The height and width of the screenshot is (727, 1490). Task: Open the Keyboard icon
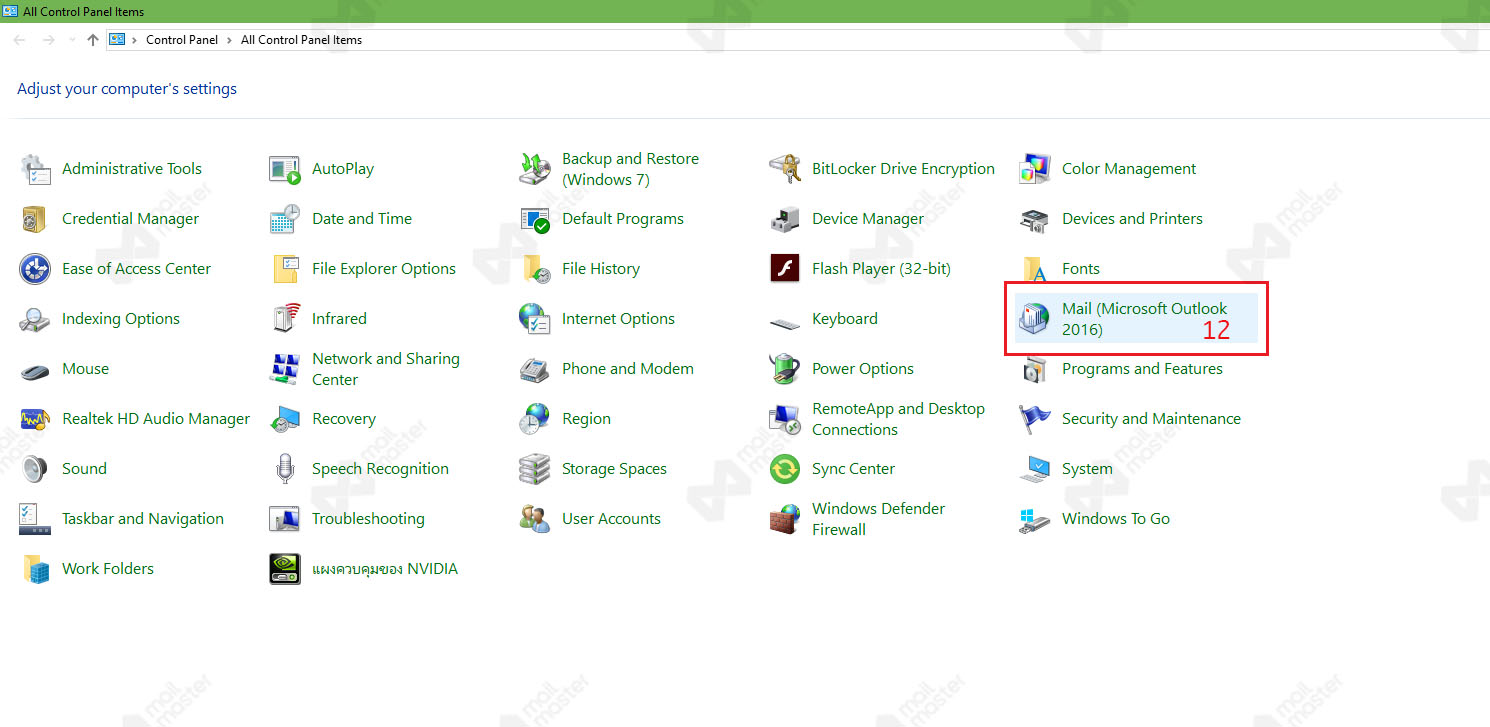coord(785,322)
